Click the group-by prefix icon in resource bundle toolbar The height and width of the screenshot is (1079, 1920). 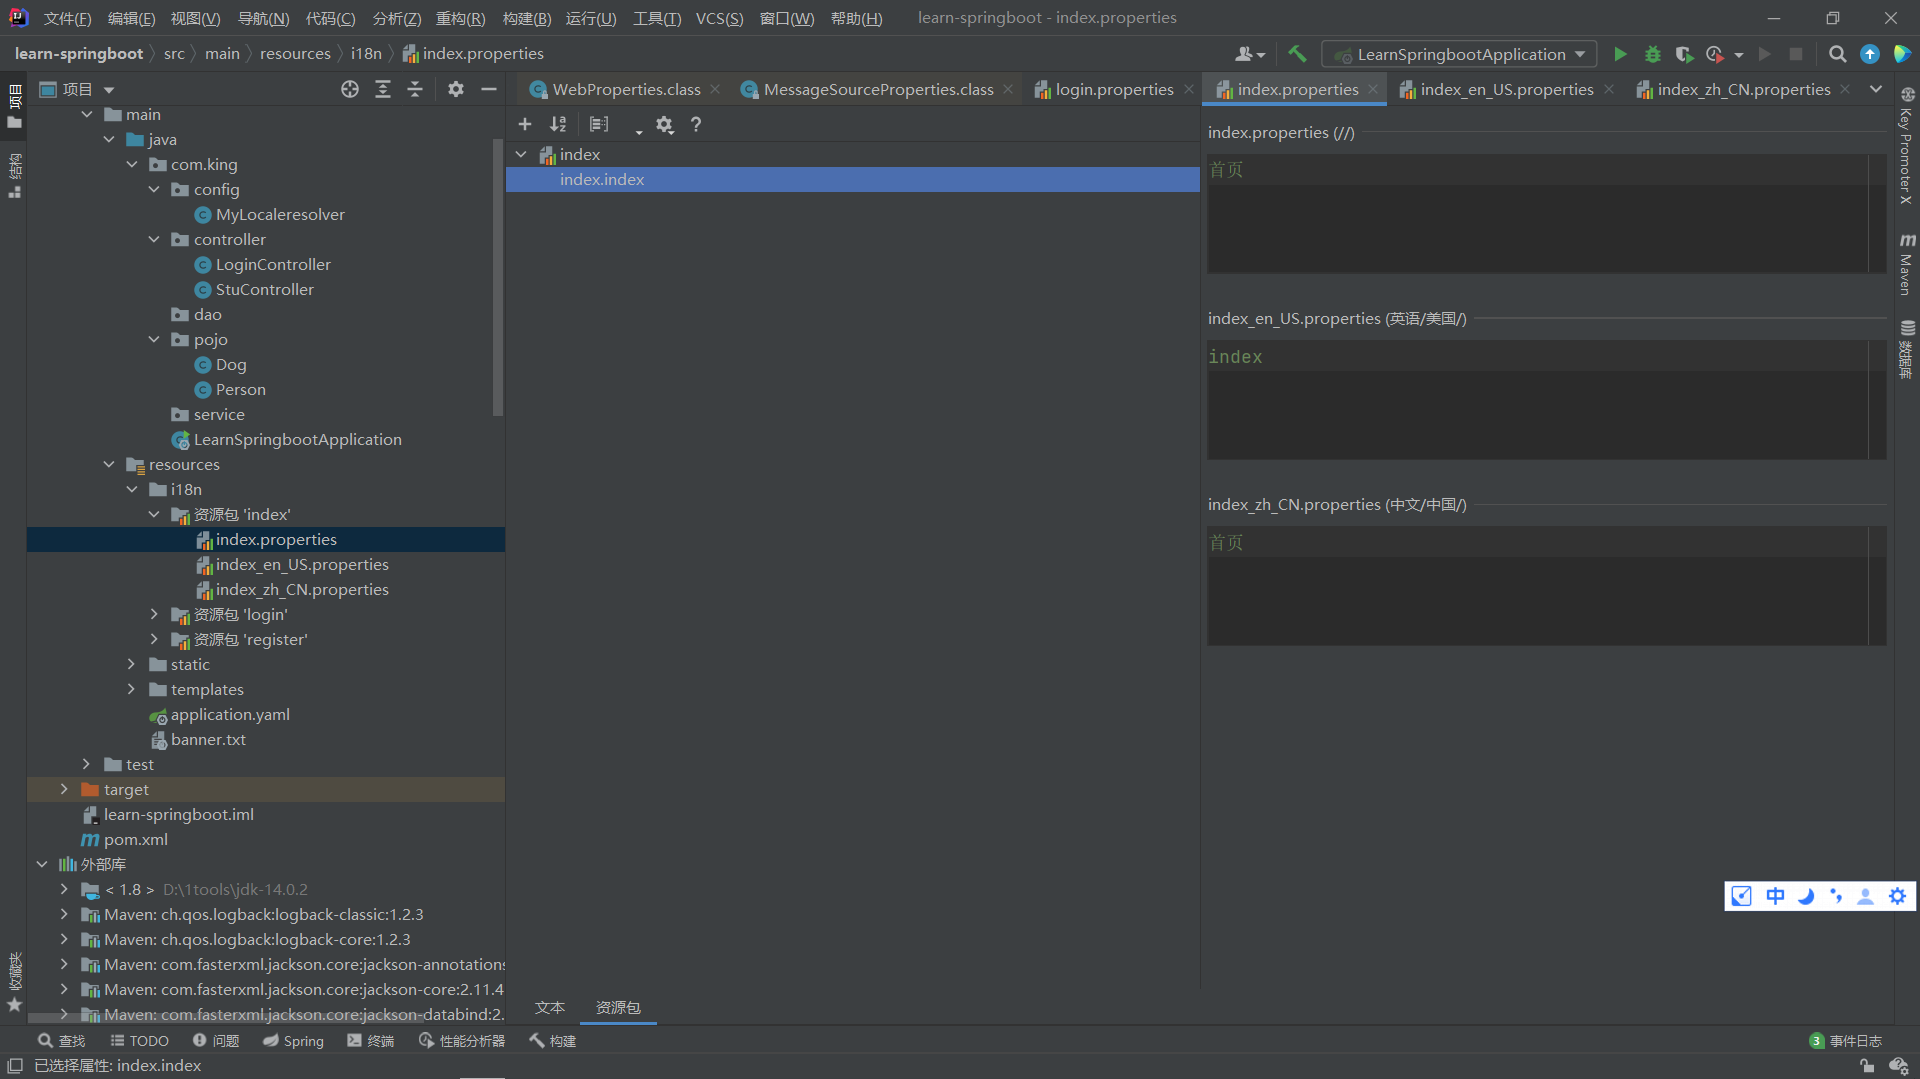click(599, 124)
